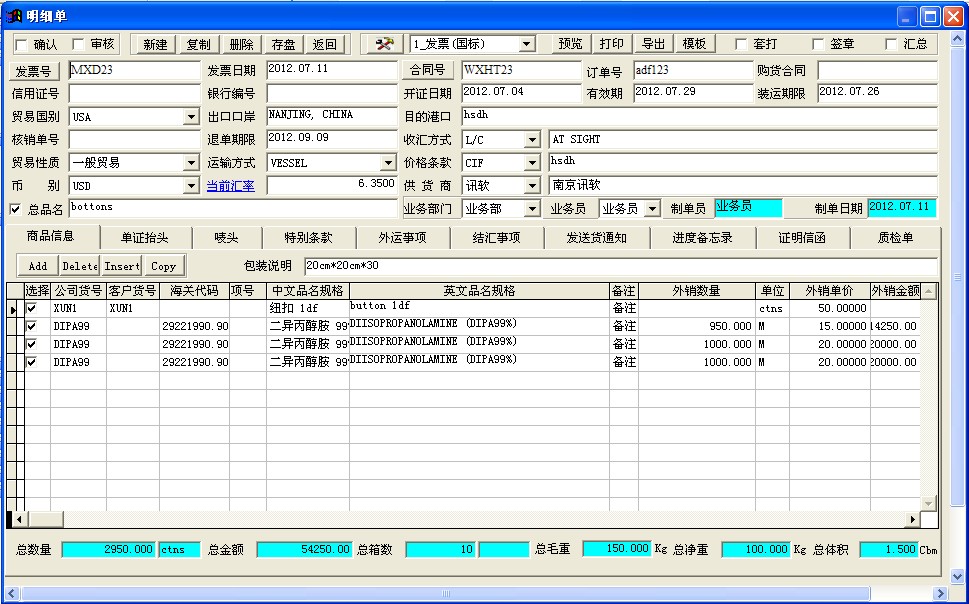Click the Copy row button
The height and width of the screenshot is (604, 969).
click(164, 266)
